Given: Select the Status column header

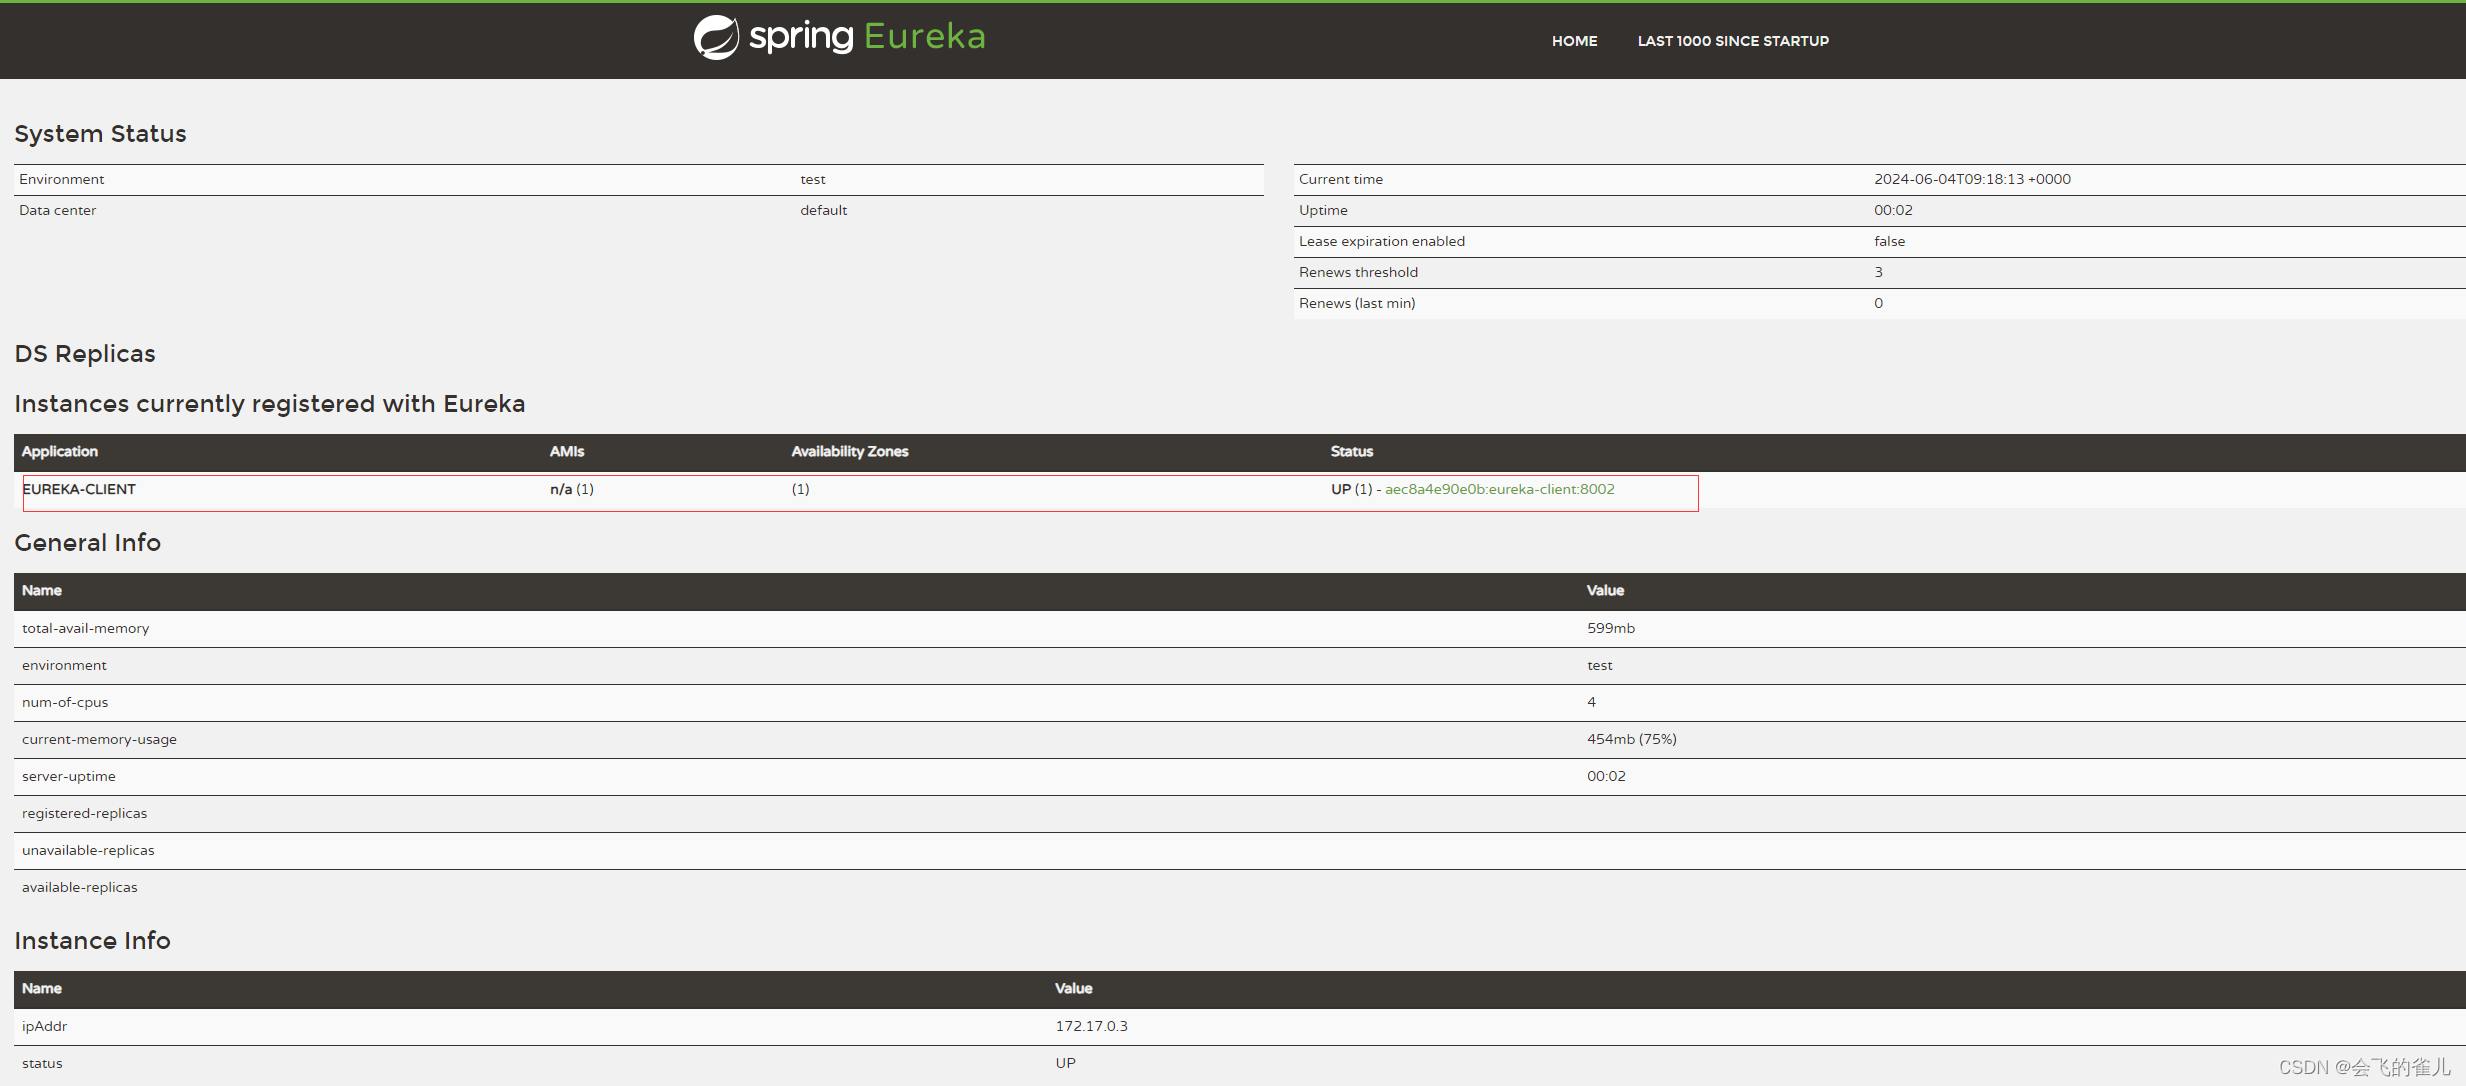Looking at the screenshot, I should pos(1351,452).
